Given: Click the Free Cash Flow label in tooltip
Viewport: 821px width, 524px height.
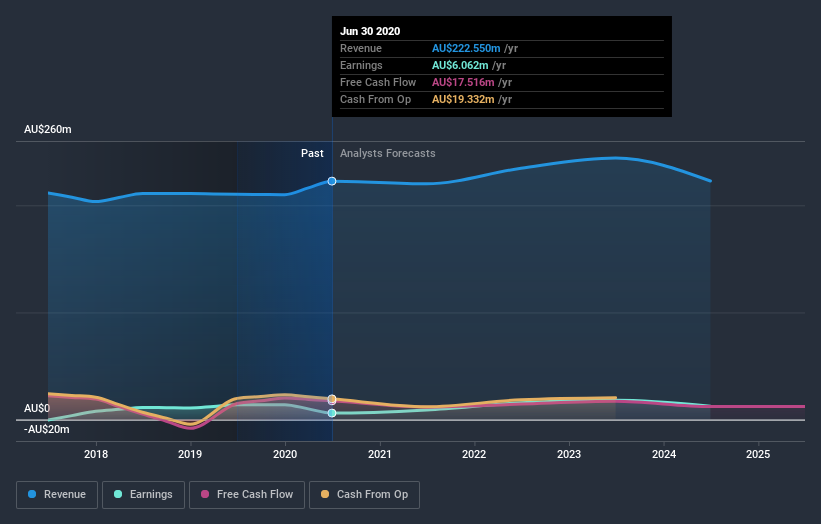Looking at the screenshot, I should click(x=378, y=82).
